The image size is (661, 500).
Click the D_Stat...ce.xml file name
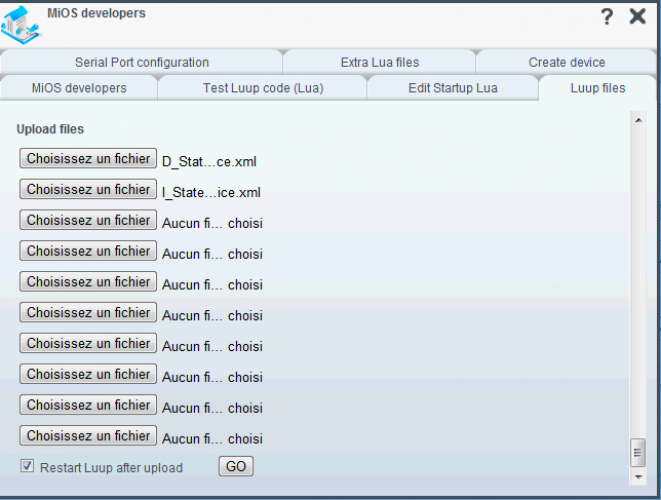tap(209, 161)
